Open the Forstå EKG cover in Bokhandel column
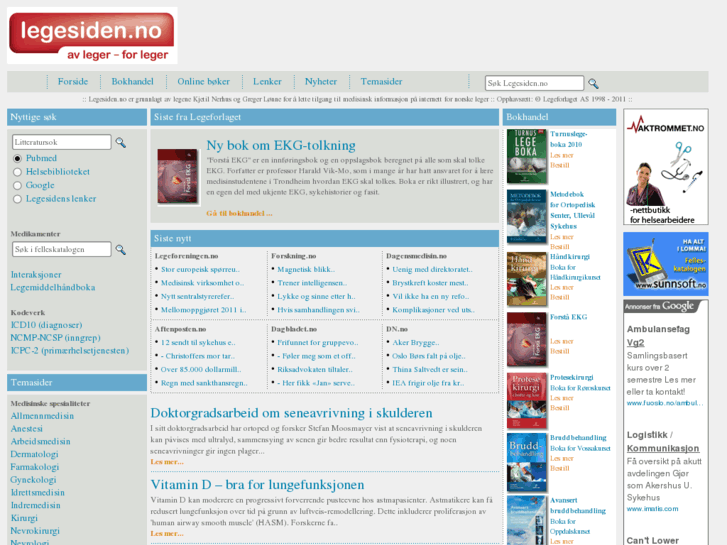The height and width of the screenshot is (545, 727). [527, 340]
